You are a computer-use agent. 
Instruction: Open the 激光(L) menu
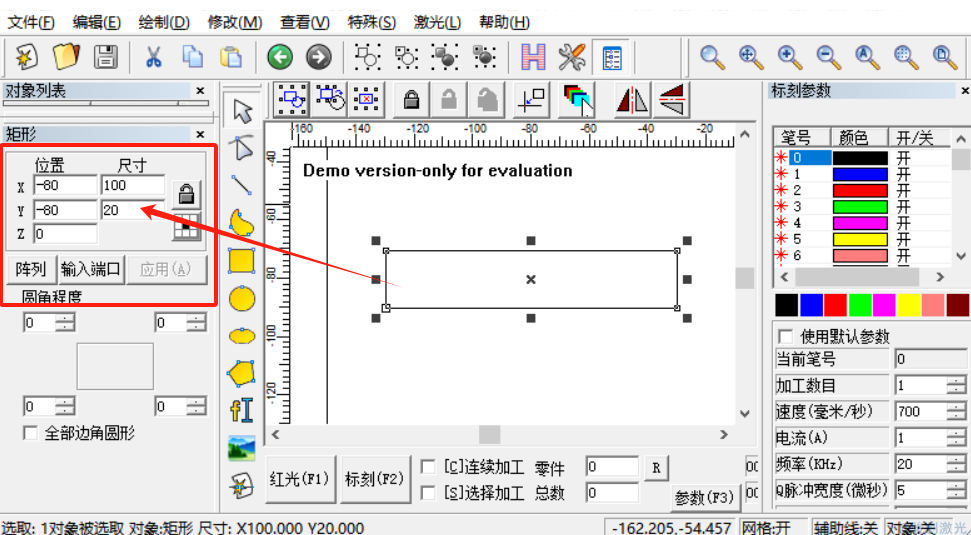pos(437,22)
